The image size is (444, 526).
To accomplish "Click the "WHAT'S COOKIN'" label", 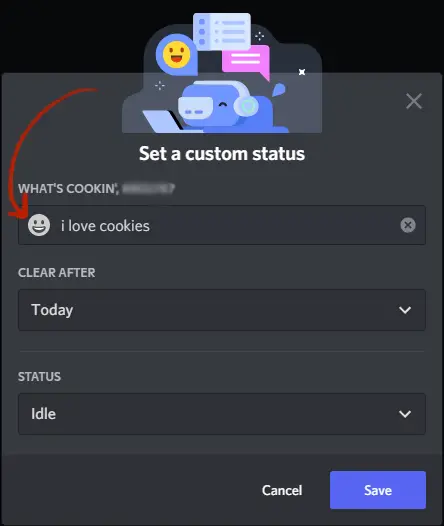I will (68, 189).
